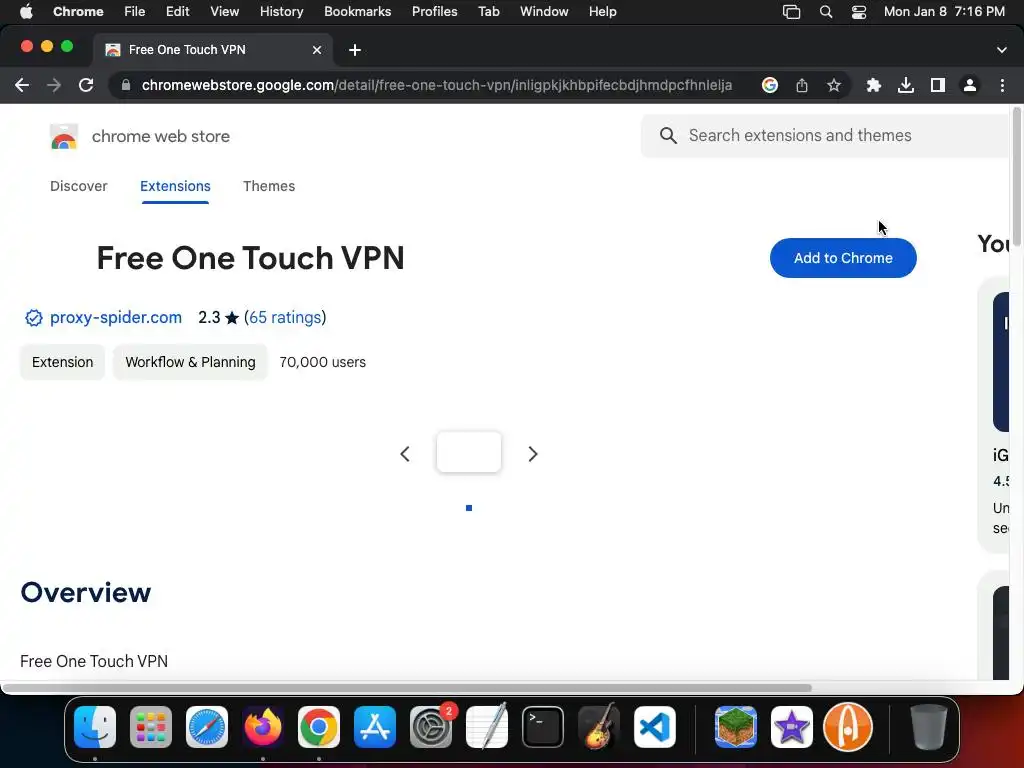1024x768 pixels.
Task: Open Visual Studio Code from dock
Action: [655, 727]
